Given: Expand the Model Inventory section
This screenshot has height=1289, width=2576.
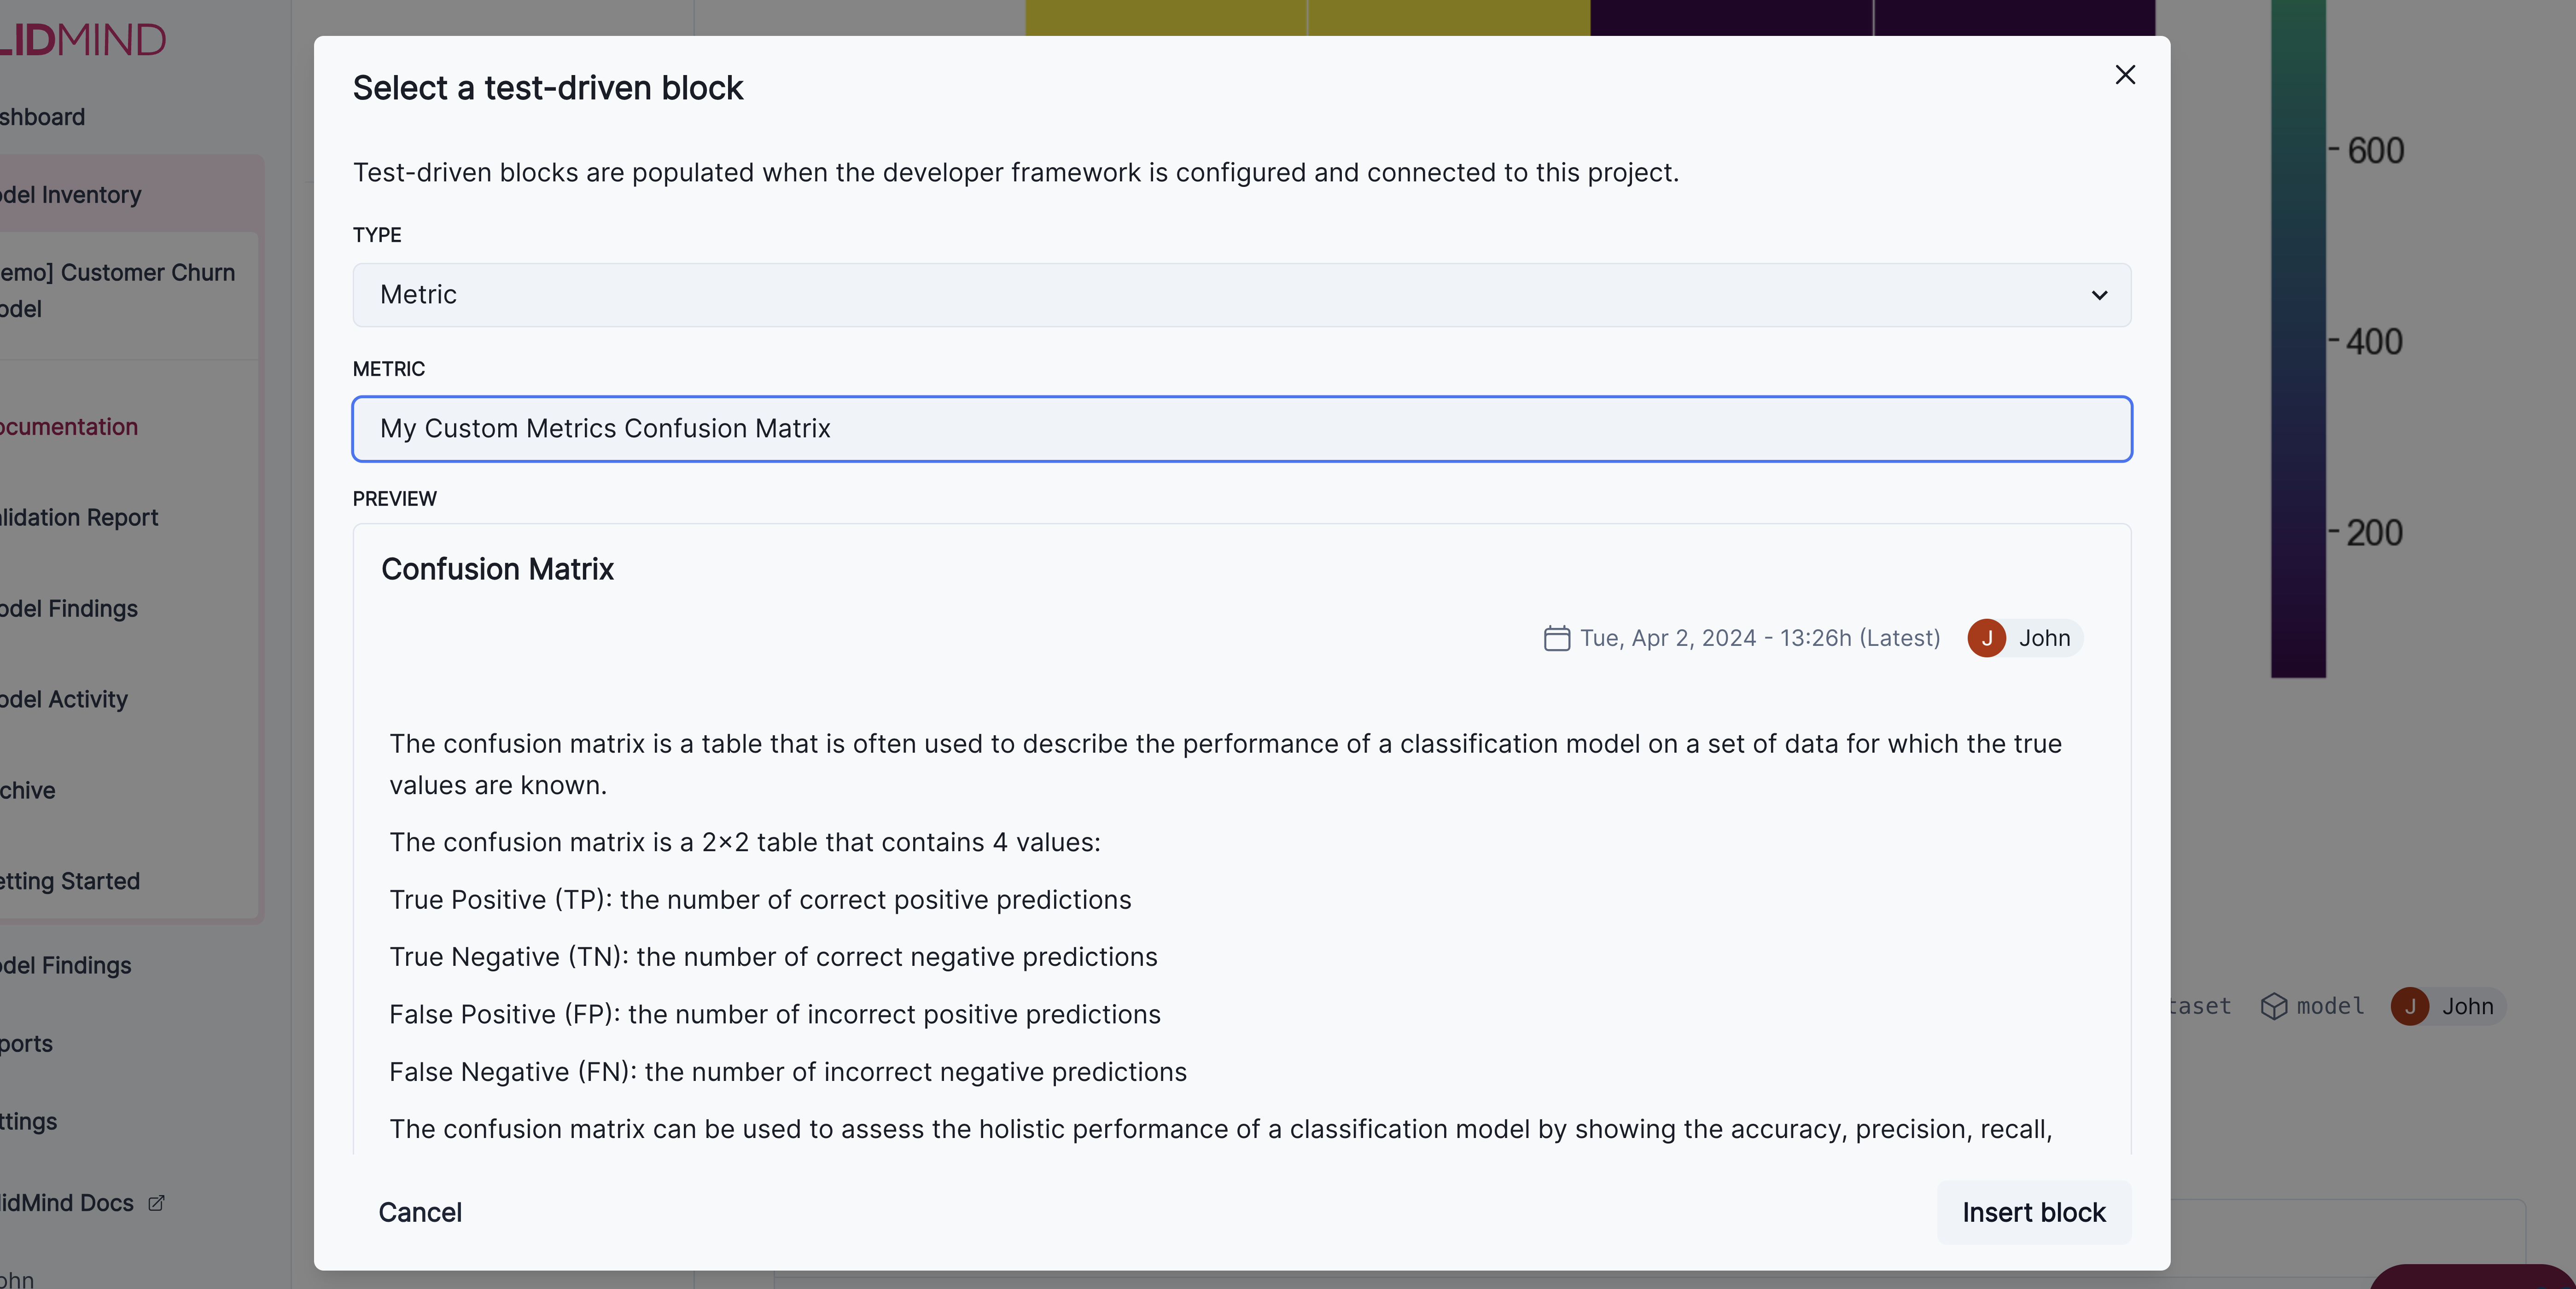Looking at the screenshot, I should [70, 194].
